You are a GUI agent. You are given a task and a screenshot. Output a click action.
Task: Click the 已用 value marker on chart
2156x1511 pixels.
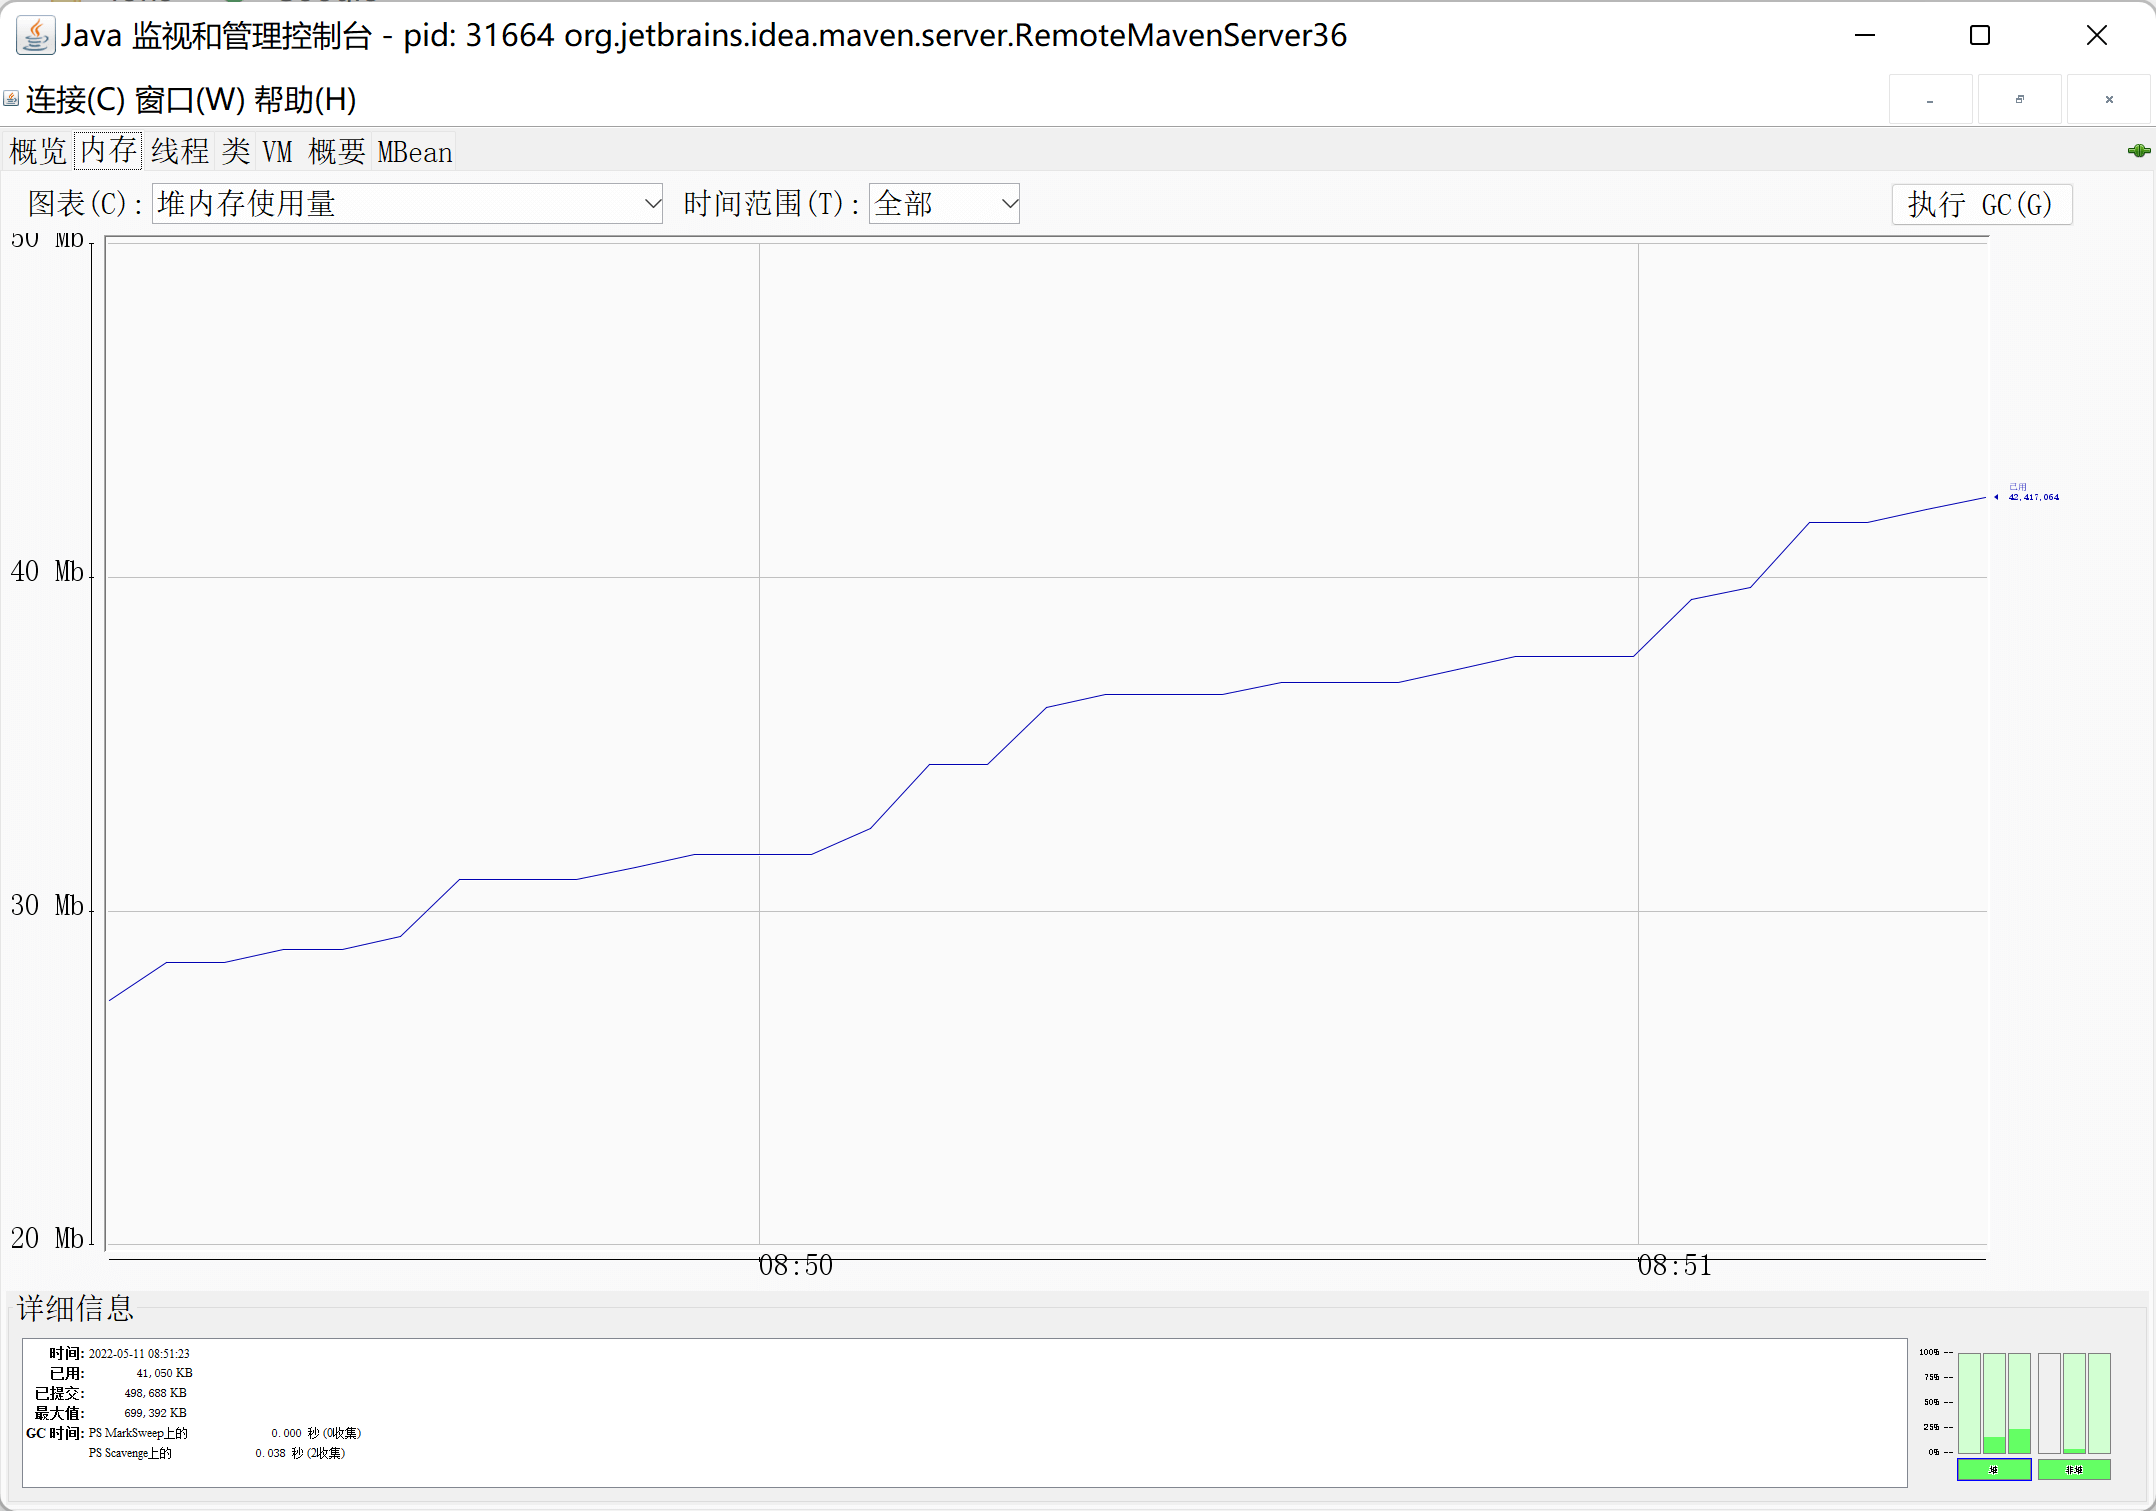2032,493
